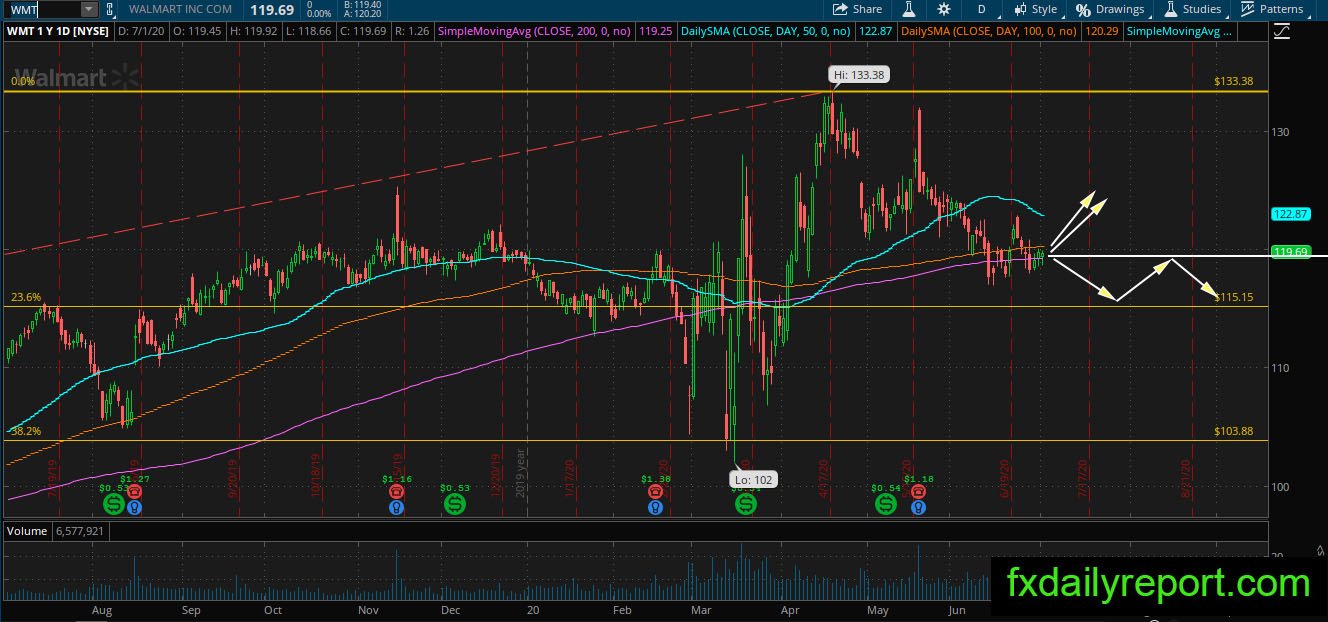The height and width of the screenshot is (622, 1328).
Task: Open the symbol history dropdown arrow
Action: [88, 9]
